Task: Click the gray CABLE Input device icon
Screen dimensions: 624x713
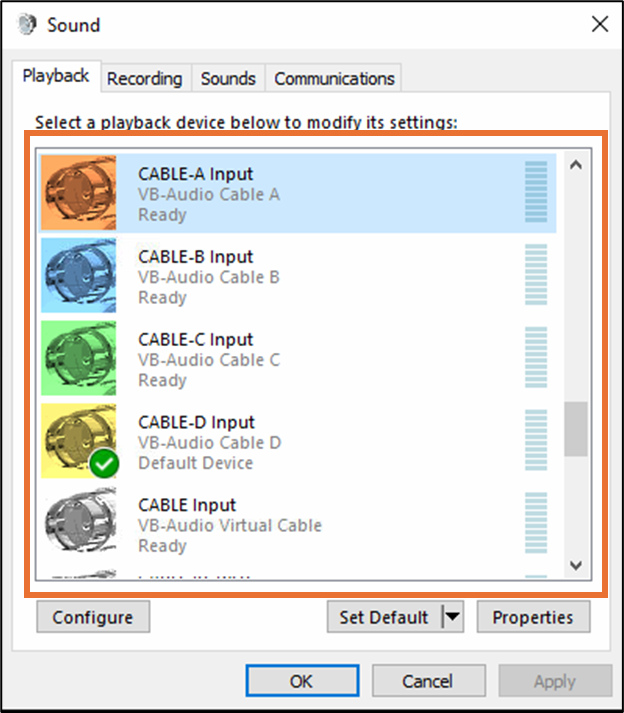Action: [78, 522]
